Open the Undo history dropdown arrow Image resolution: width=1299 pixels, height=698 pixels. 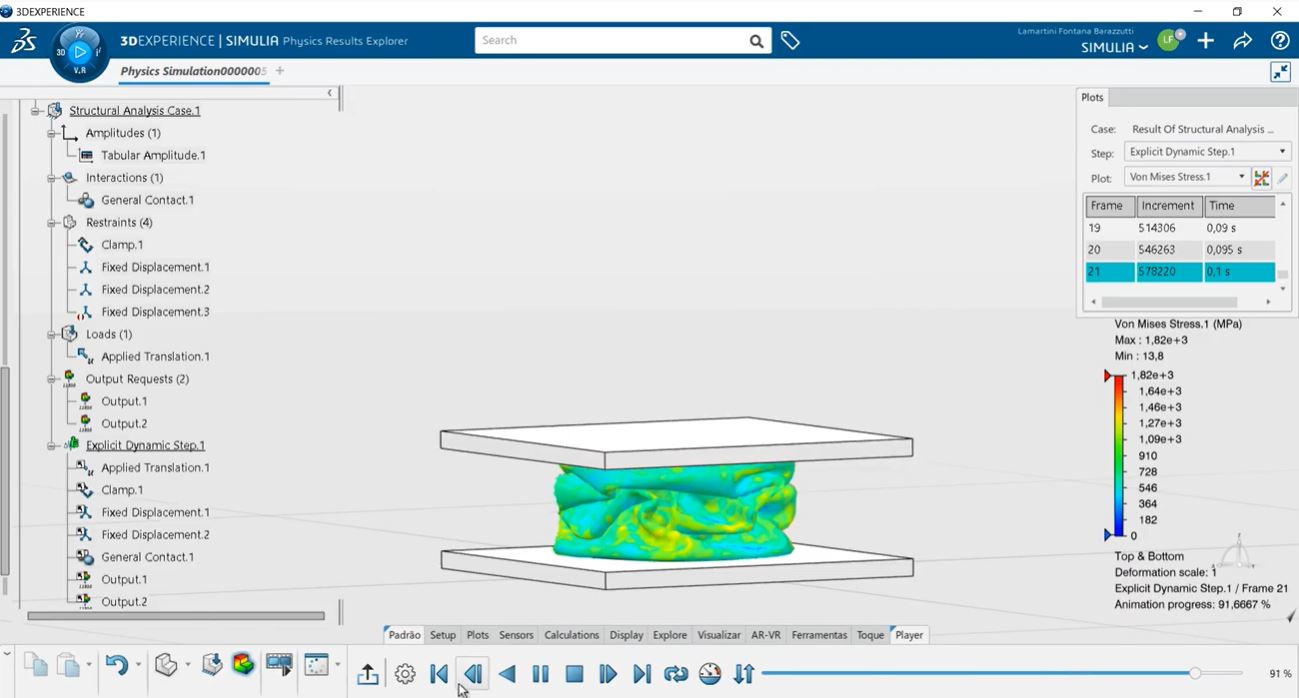pyautogui.click(x=138, y=665)
